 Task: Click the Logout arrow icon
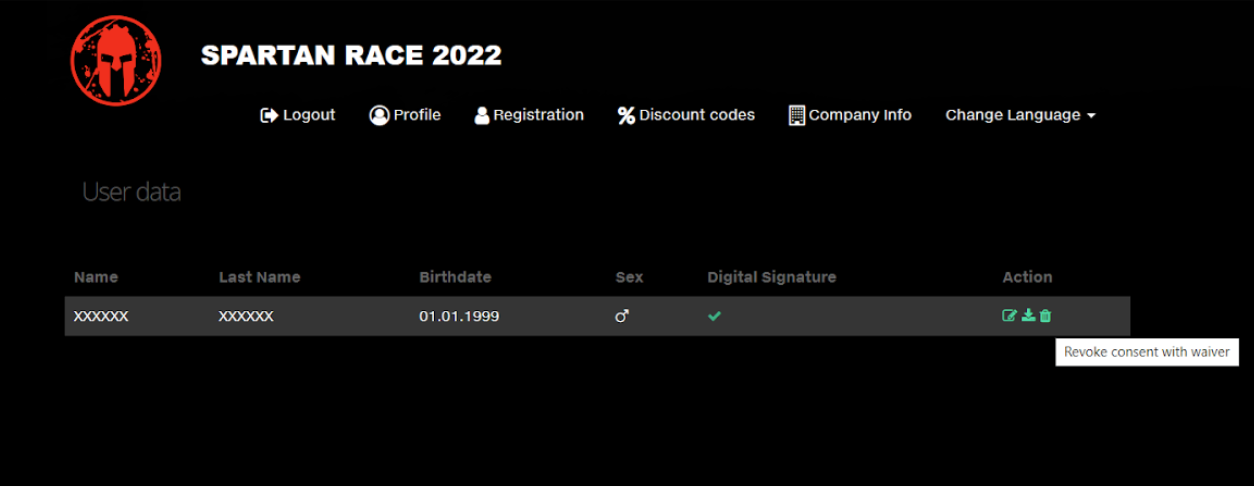click(269, 115)
